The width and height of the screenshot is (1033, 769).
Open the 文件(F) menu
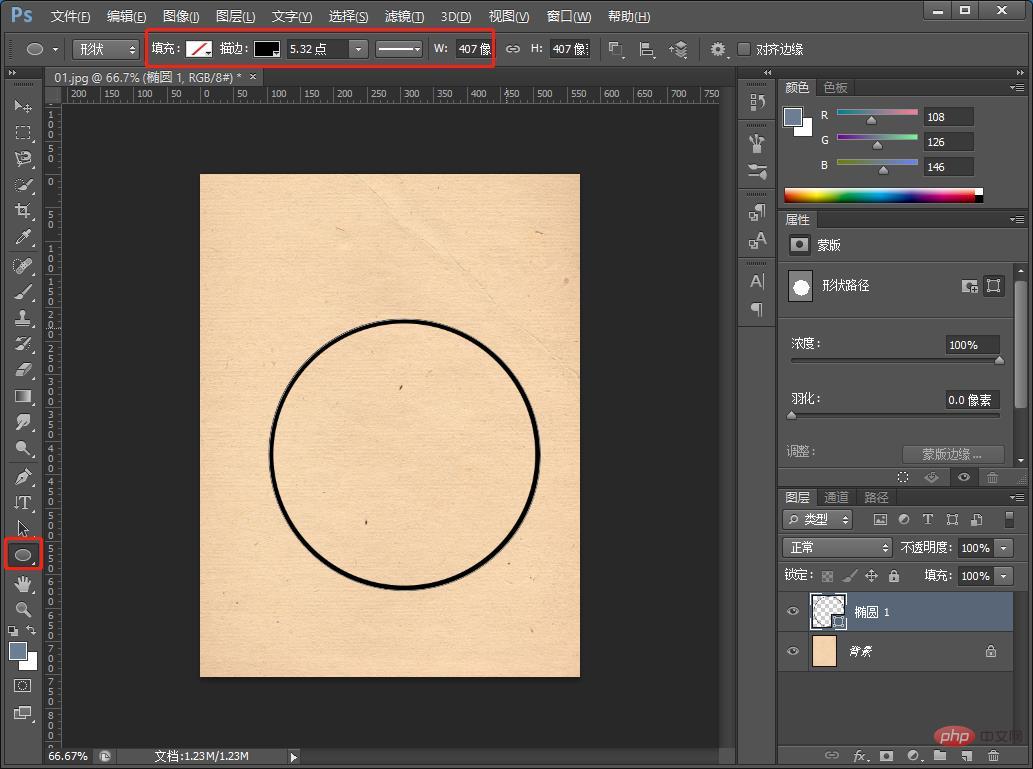click(x=70, y=16)
